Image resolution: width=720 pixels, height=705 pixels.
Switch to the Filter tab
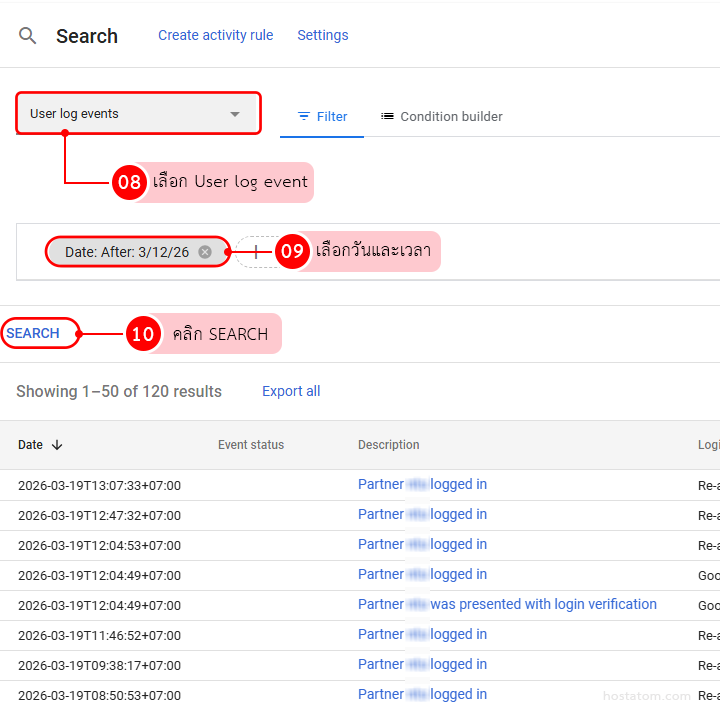click(x=322, y=116)
